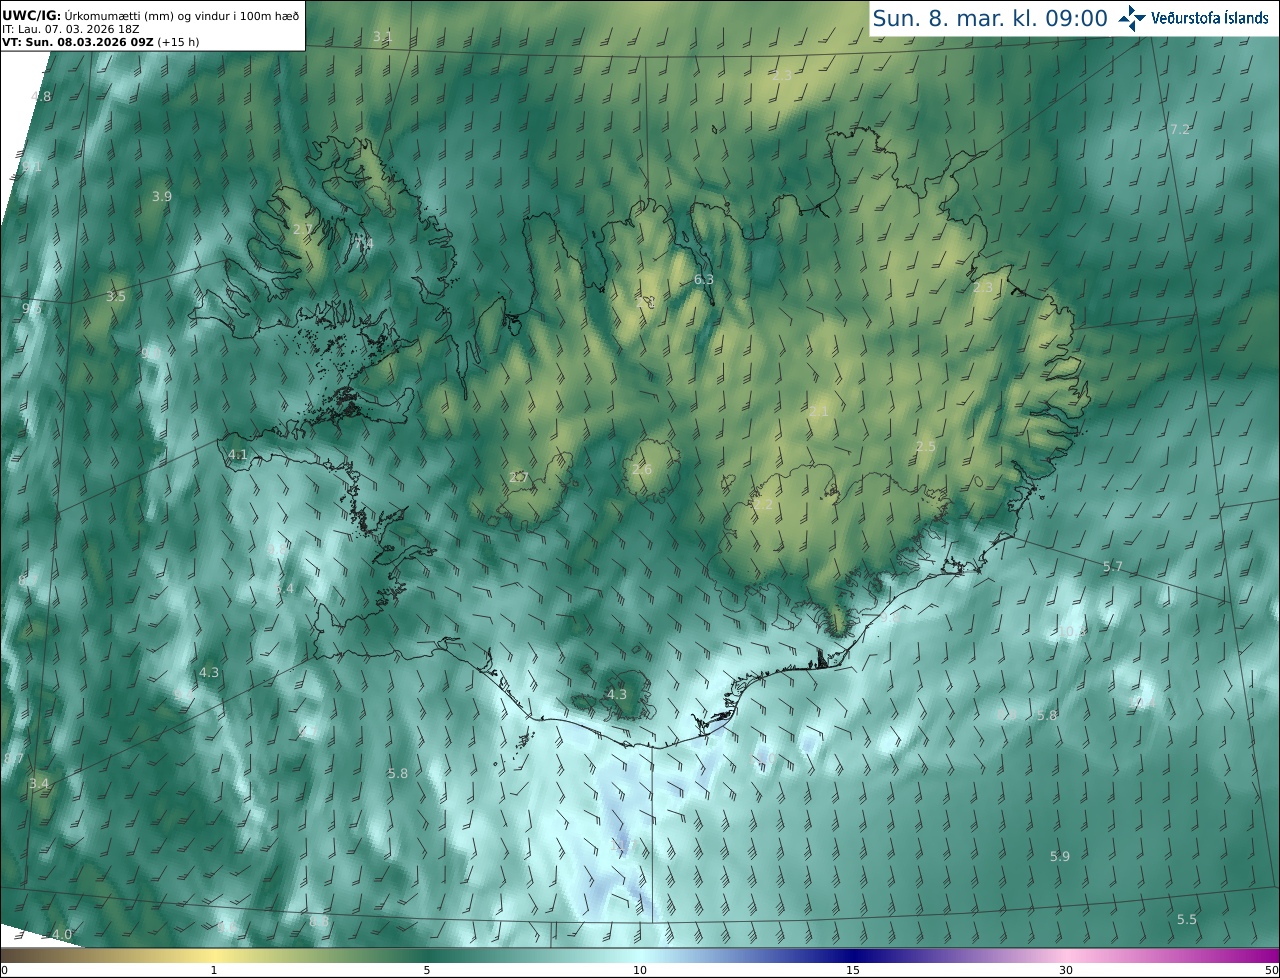Click the 7.2 precipitation value label
The image size is (1280, 978).
click(x=1180, y=129)
